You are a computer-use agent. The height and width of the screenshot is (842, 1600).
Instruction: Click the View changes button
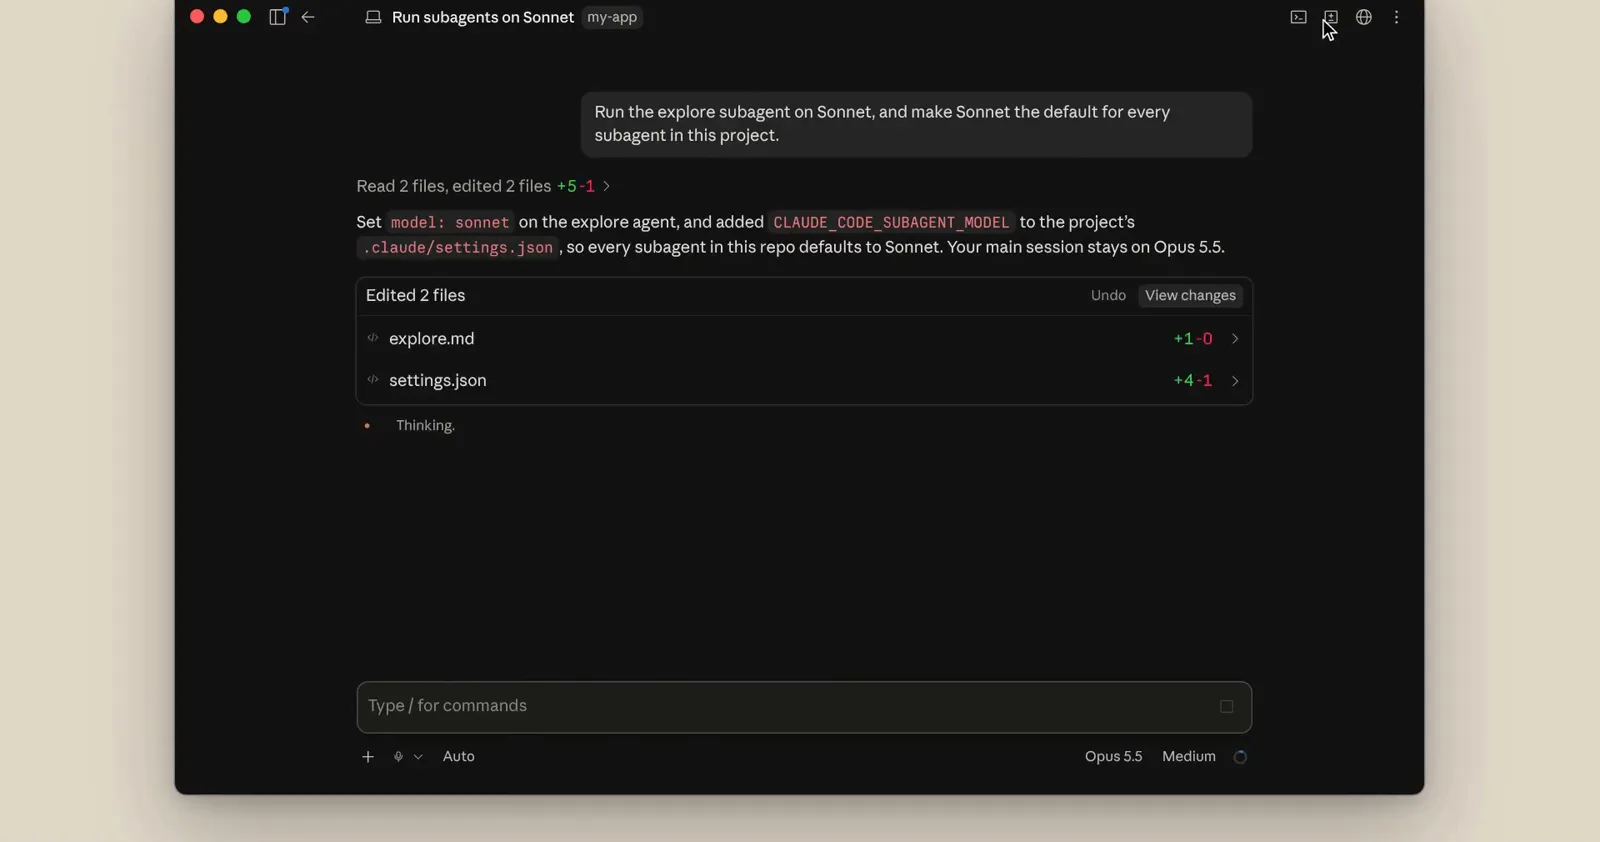1190,296
